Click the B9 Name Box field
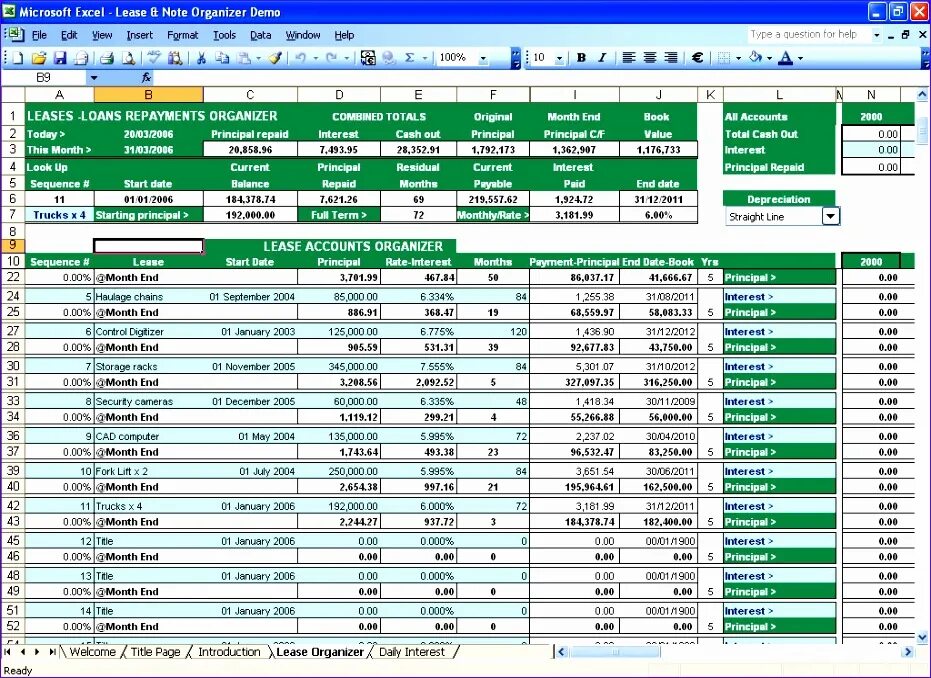 44,77
